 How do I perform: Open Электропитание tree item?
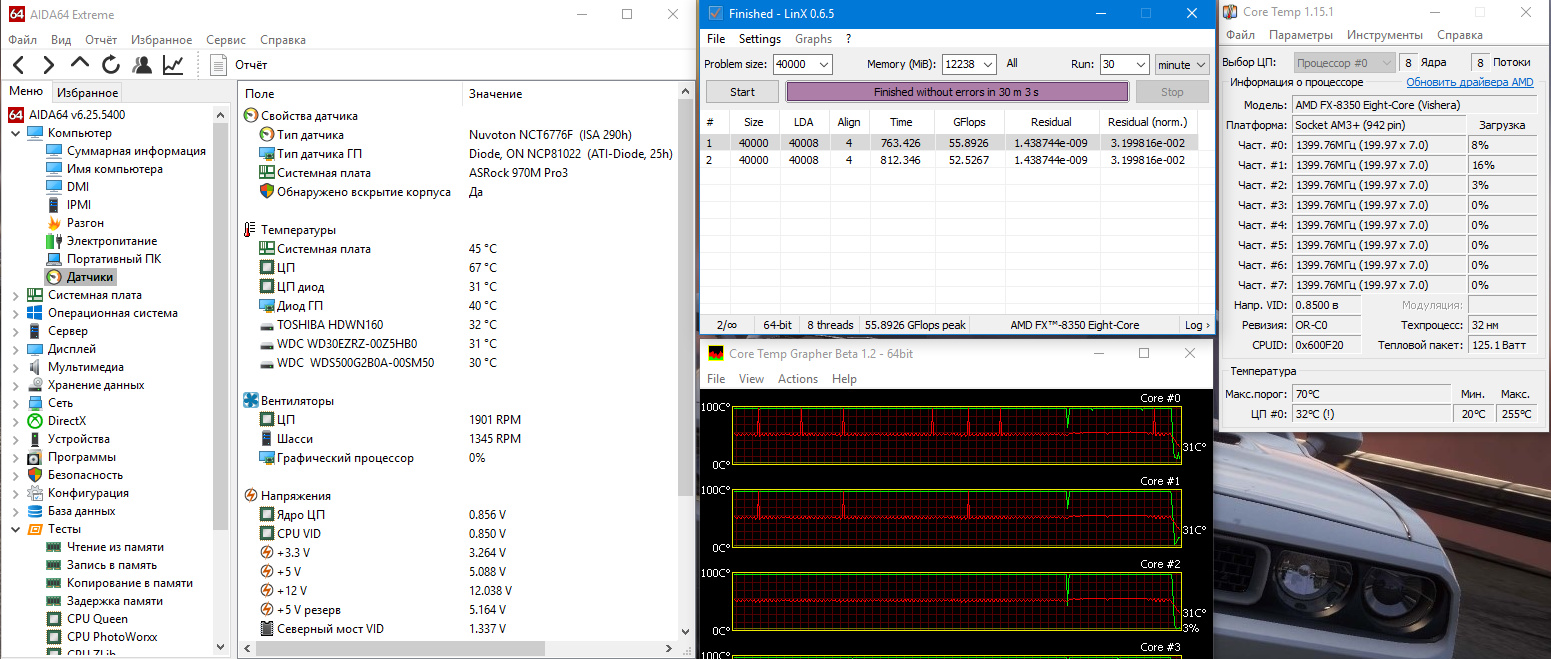tap(111, 241)
